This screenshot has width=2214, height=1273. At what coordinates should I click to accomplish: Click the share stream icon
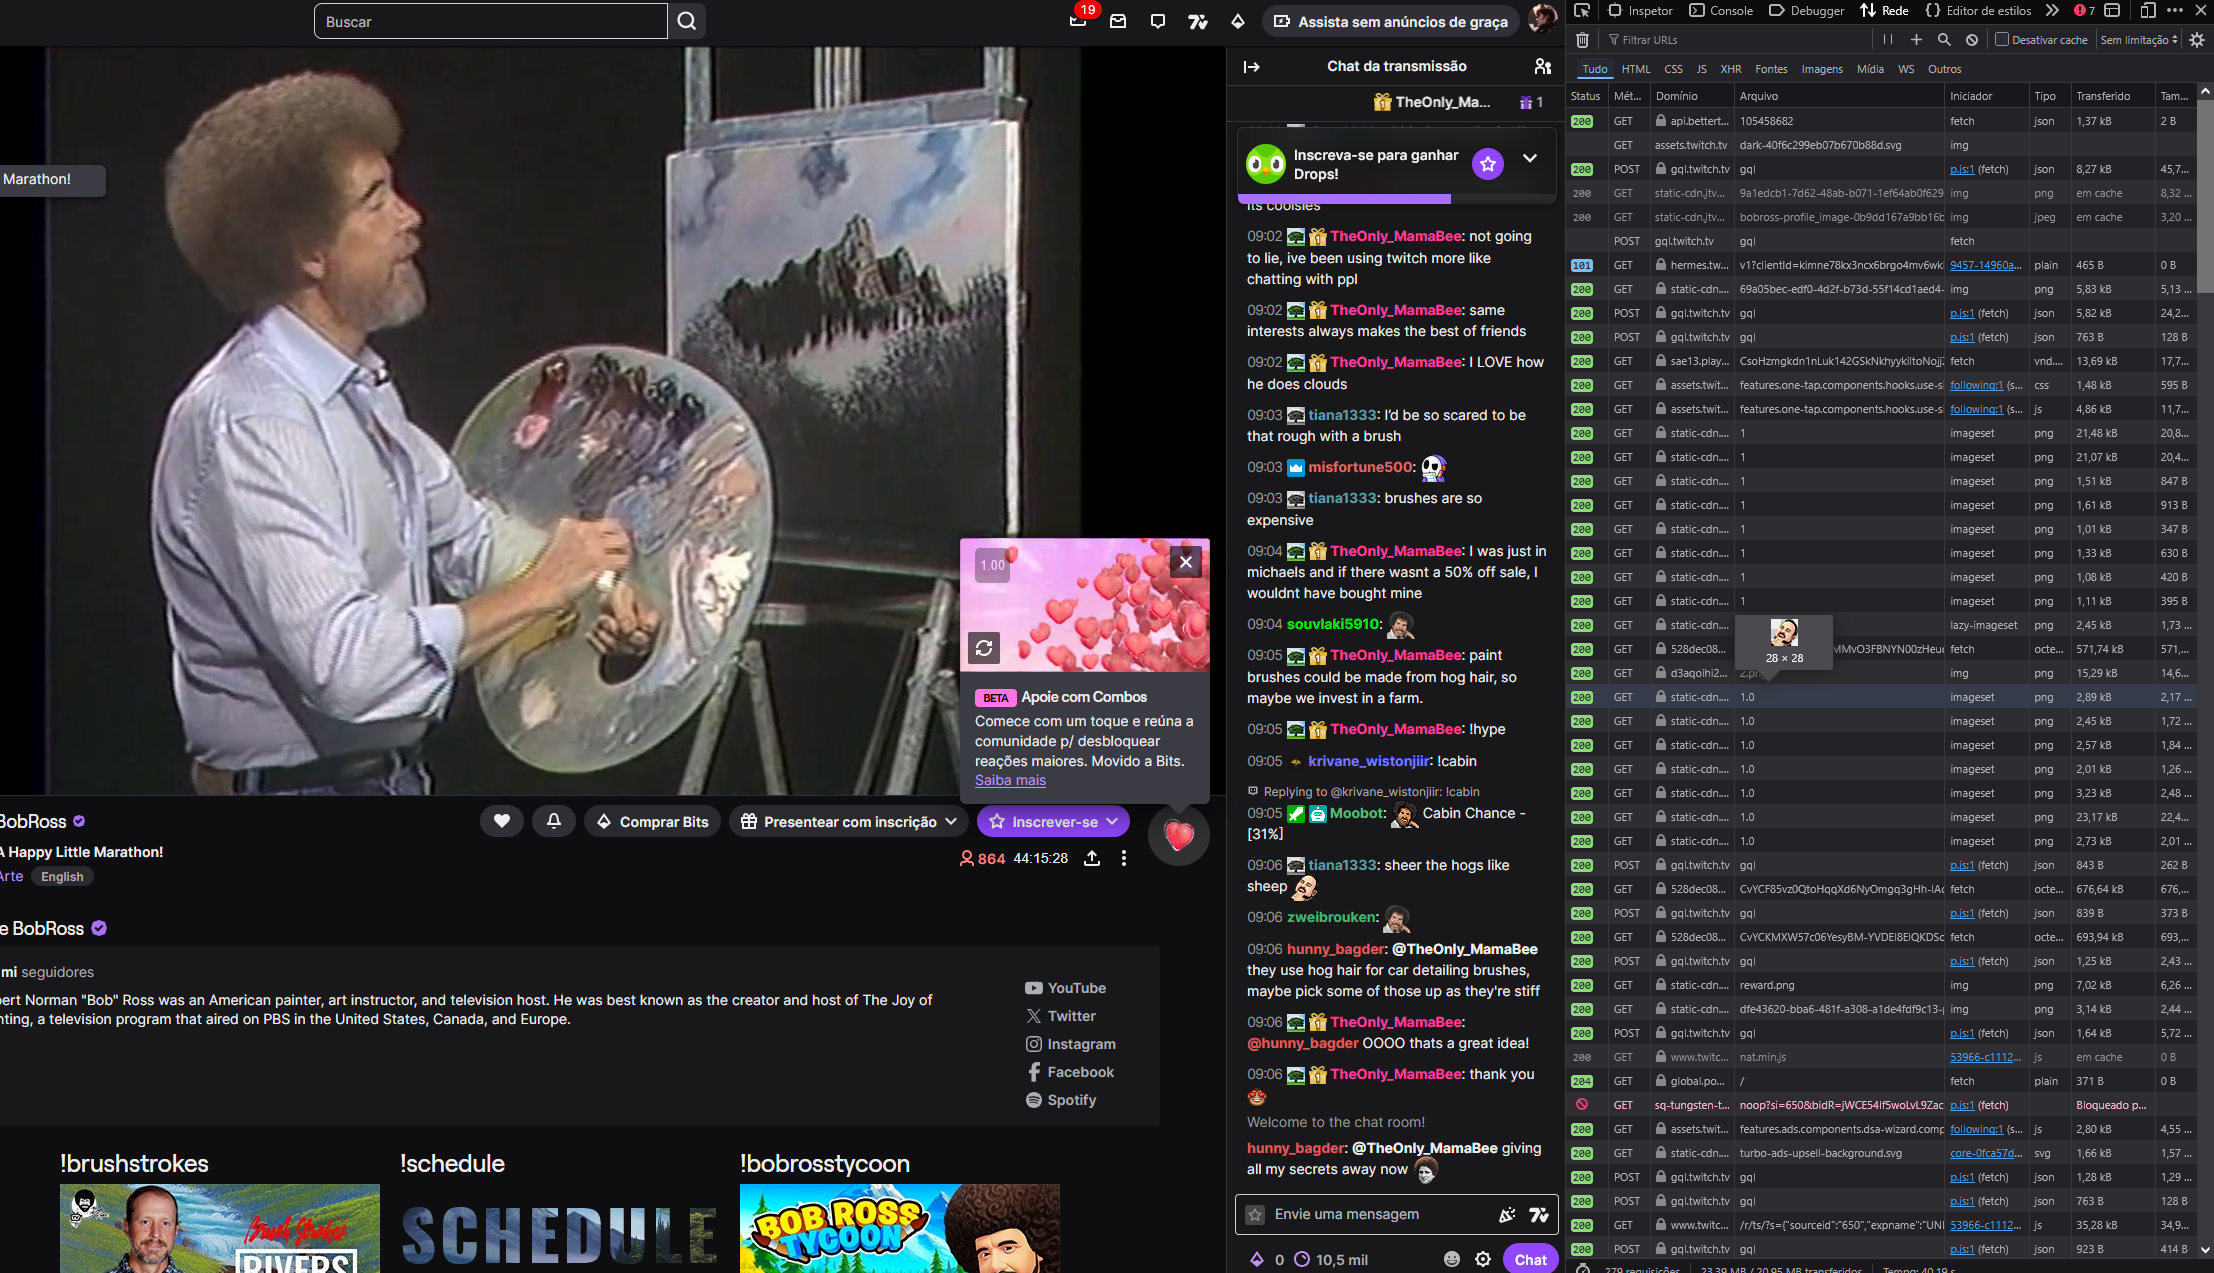coord(1092,858)
